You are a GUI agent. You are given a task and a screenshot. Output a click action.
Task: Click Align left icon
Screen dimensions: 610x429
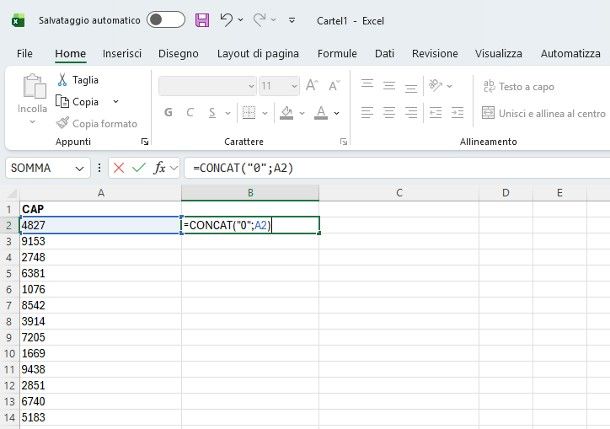point(367,113)
